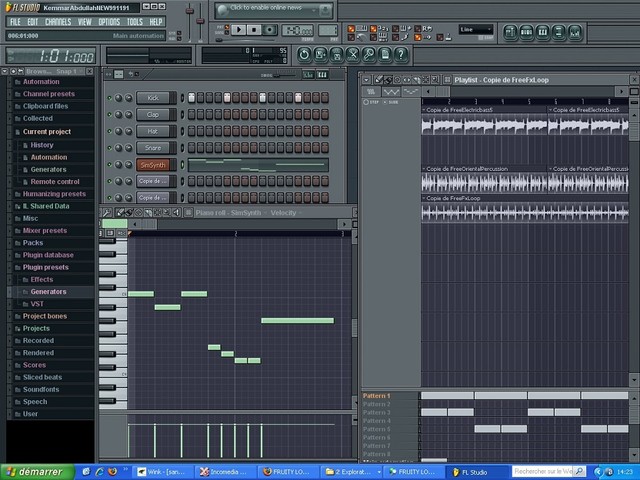The width and height of the screenshot is (640, 480).
Task: Expand the Plugin presets folder in browser
Action: point(45,267)
